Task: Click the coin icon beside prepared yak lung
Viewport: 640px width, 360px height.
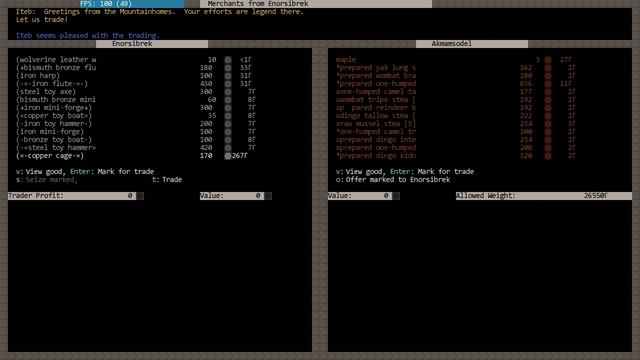Action: [x=548, y=68]
